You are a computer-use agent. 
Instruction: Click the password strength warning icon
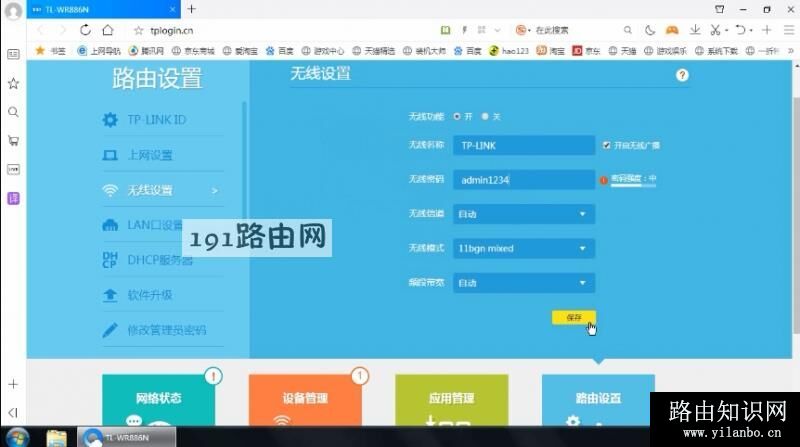click(x=604, y=180)
